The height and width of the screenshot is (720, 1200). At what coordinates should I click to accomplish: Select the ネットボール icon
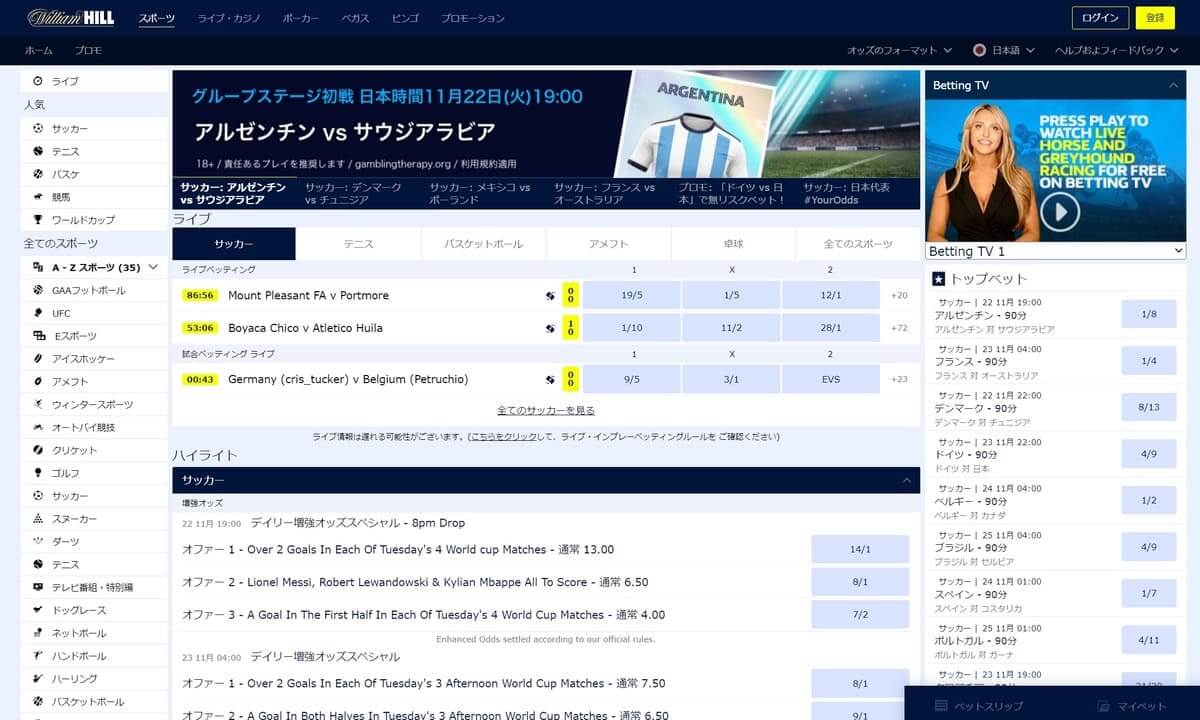point(38,633)
